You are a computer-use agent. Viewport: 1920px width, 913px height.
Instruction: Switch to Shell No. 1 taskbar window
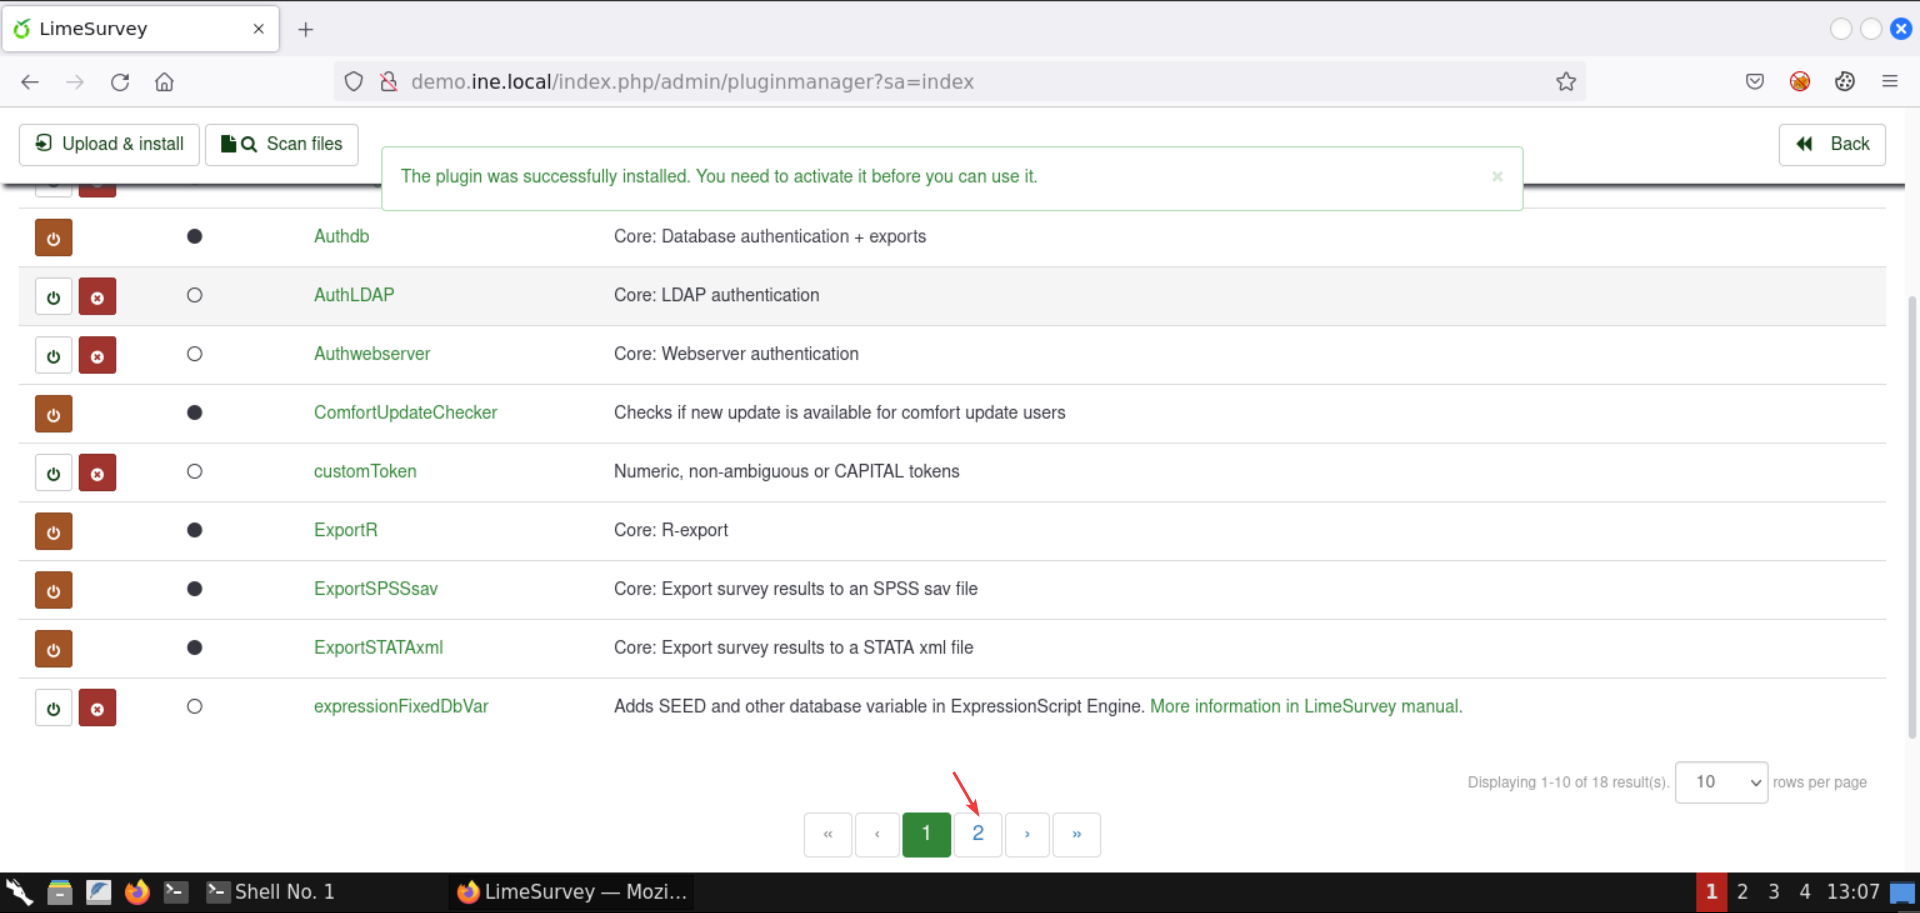pyautogui.click(x=271, y=892)
